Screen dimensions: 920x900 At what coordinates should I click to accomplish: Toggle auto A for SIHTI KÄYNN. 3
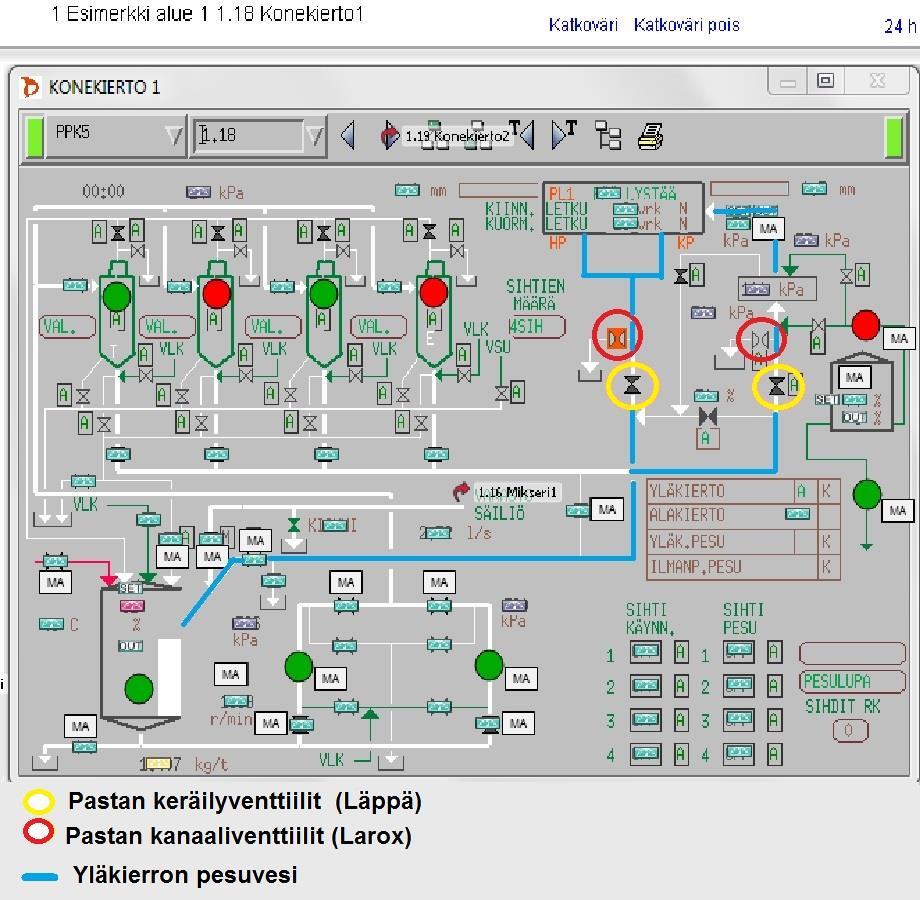pos(681,720)
